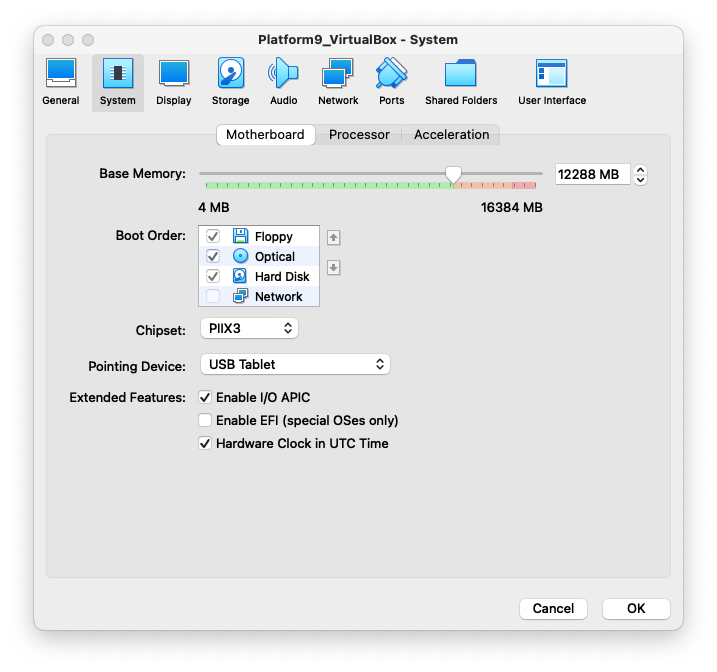Open User Interface settings
The width and height of the screenshot is (717, 672).
[552, 82]
